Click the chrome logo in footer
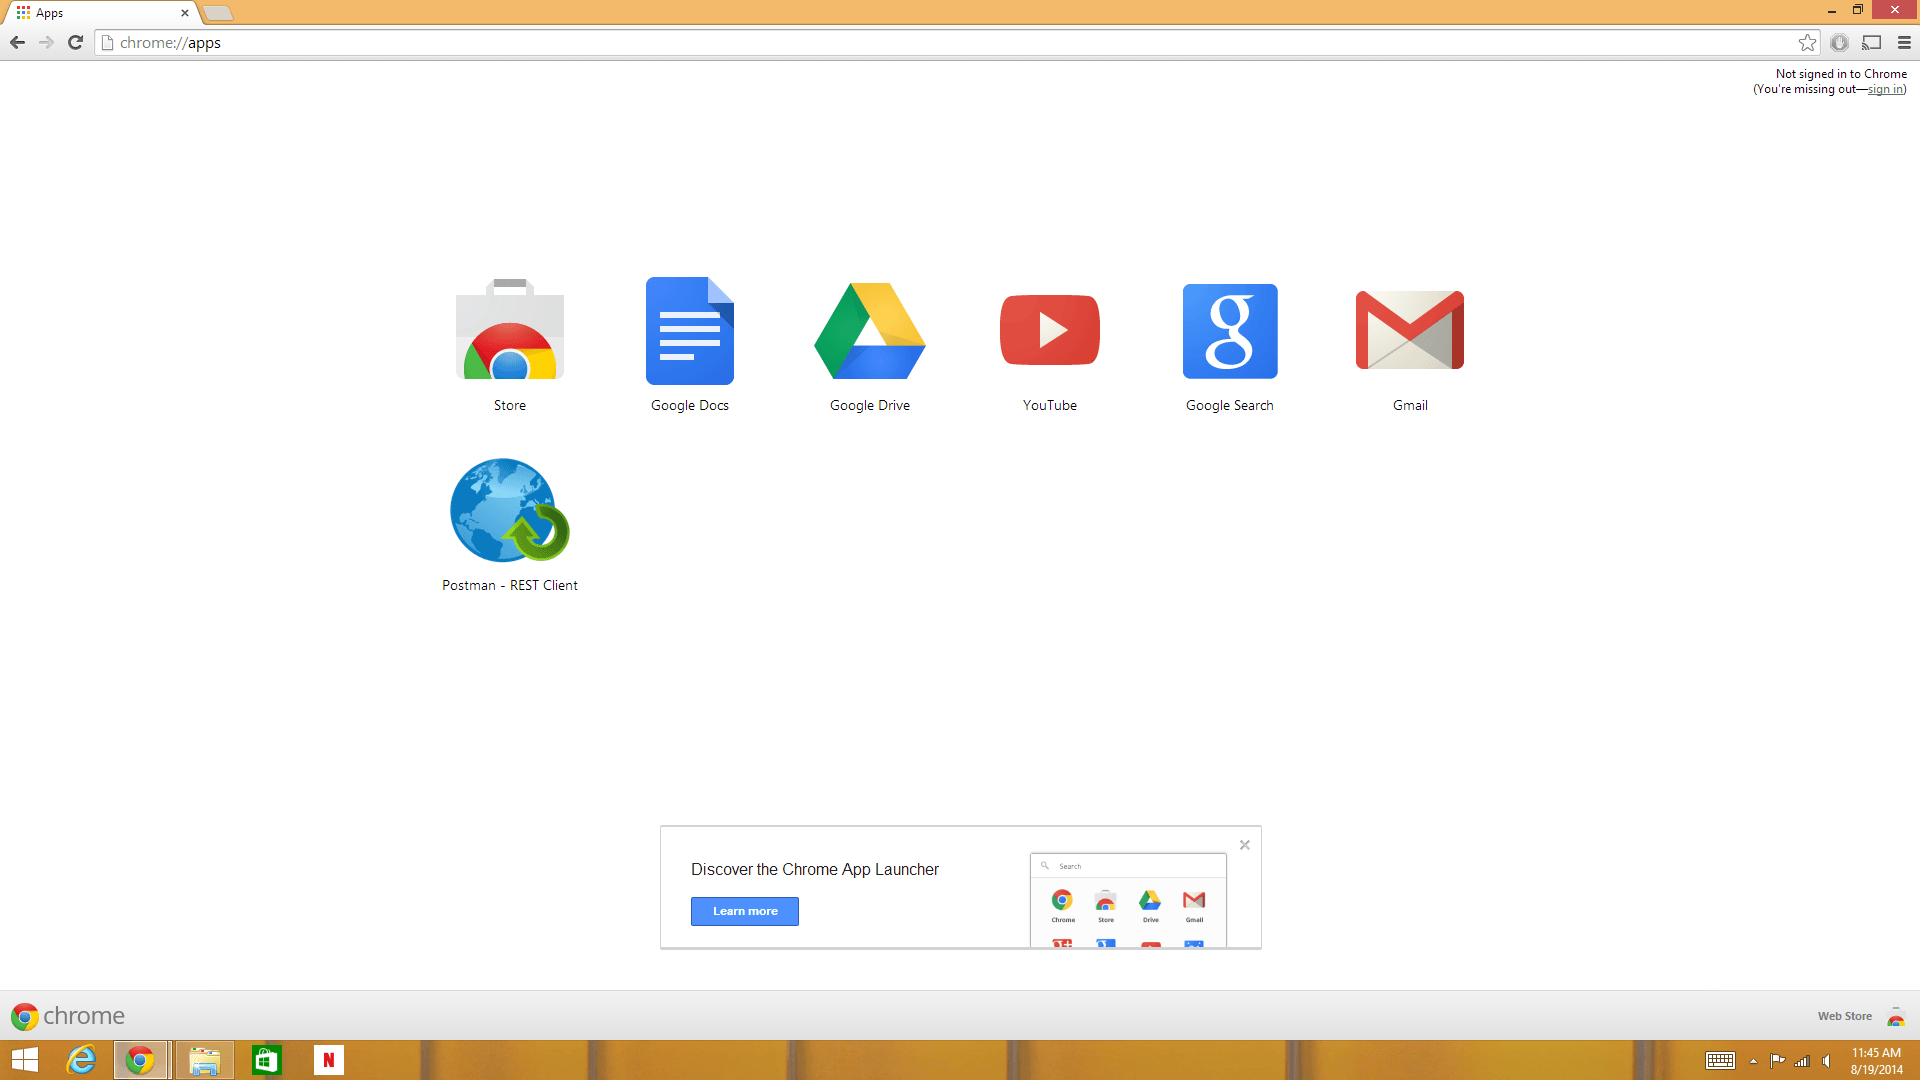Screen dimensions: 1920x1080 coord(67,1016)
